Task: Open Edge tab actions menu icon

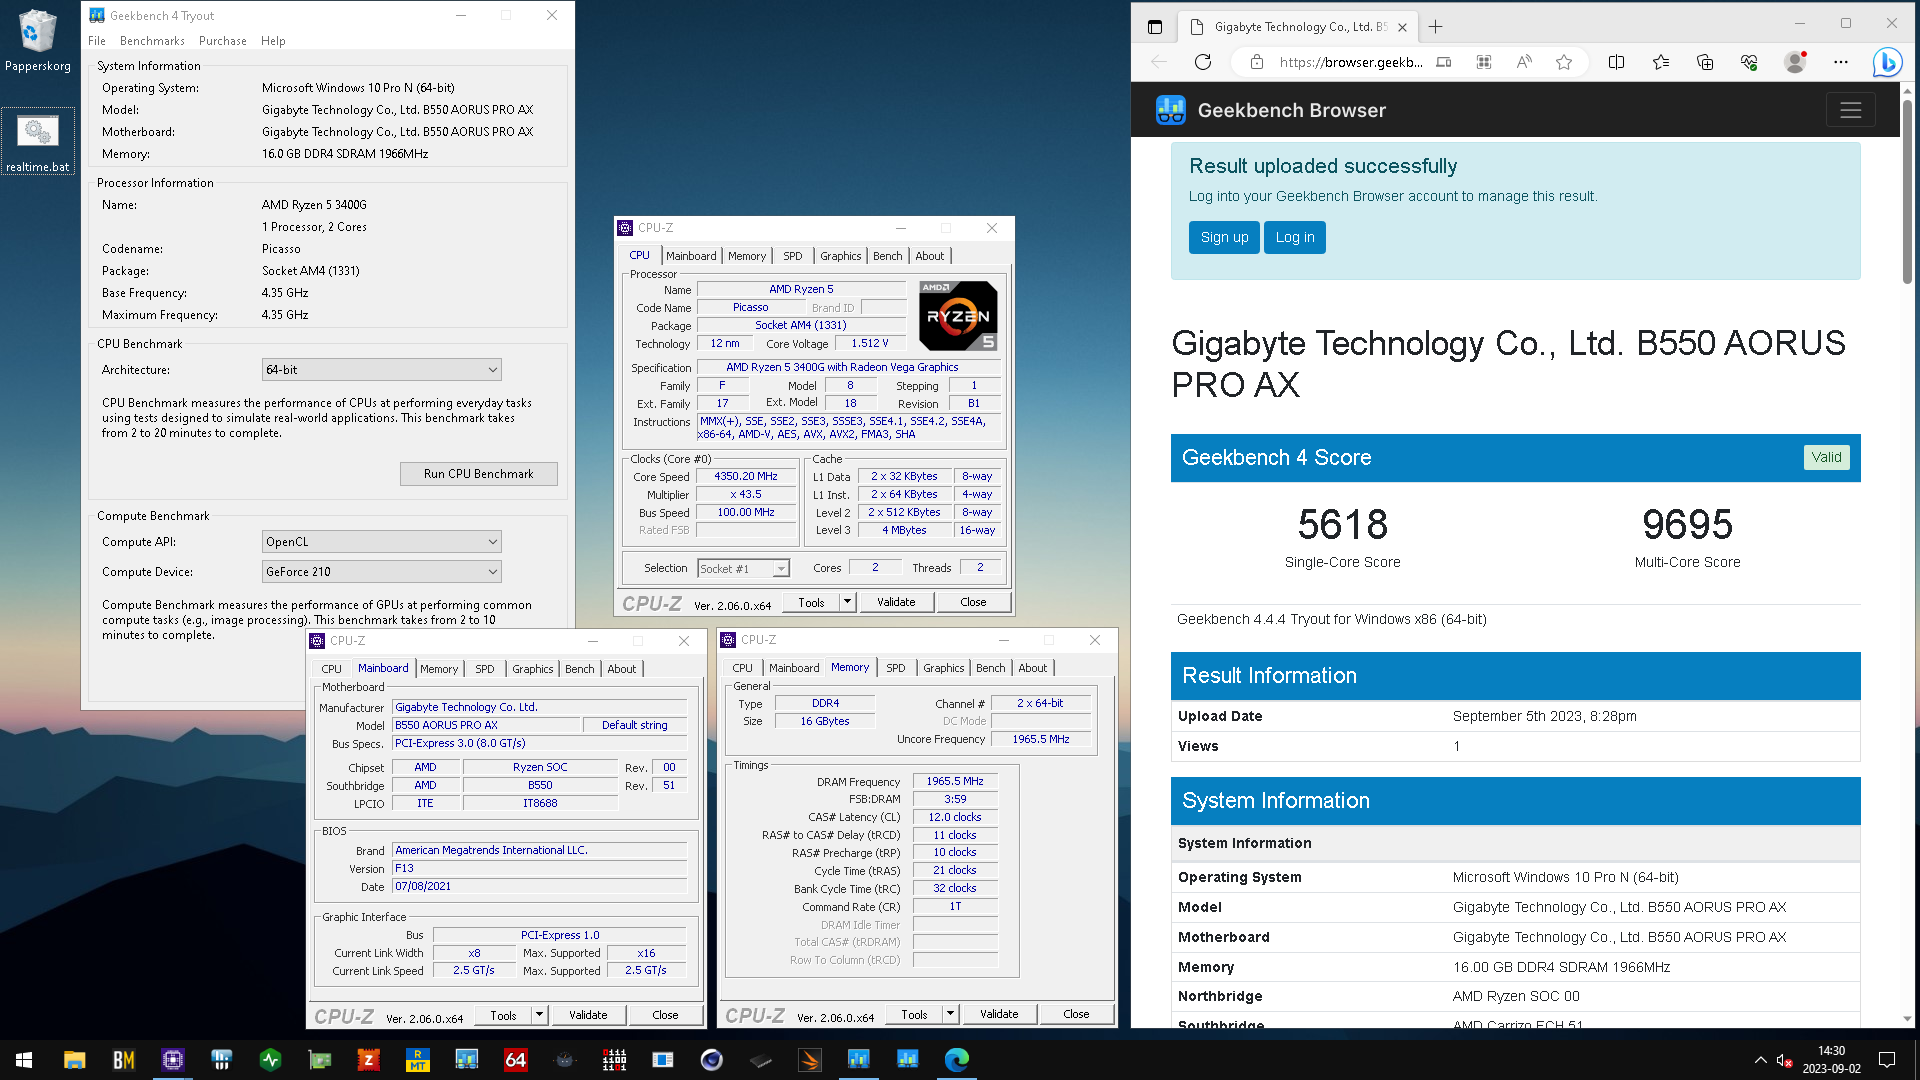Action: pos(1155,27)
